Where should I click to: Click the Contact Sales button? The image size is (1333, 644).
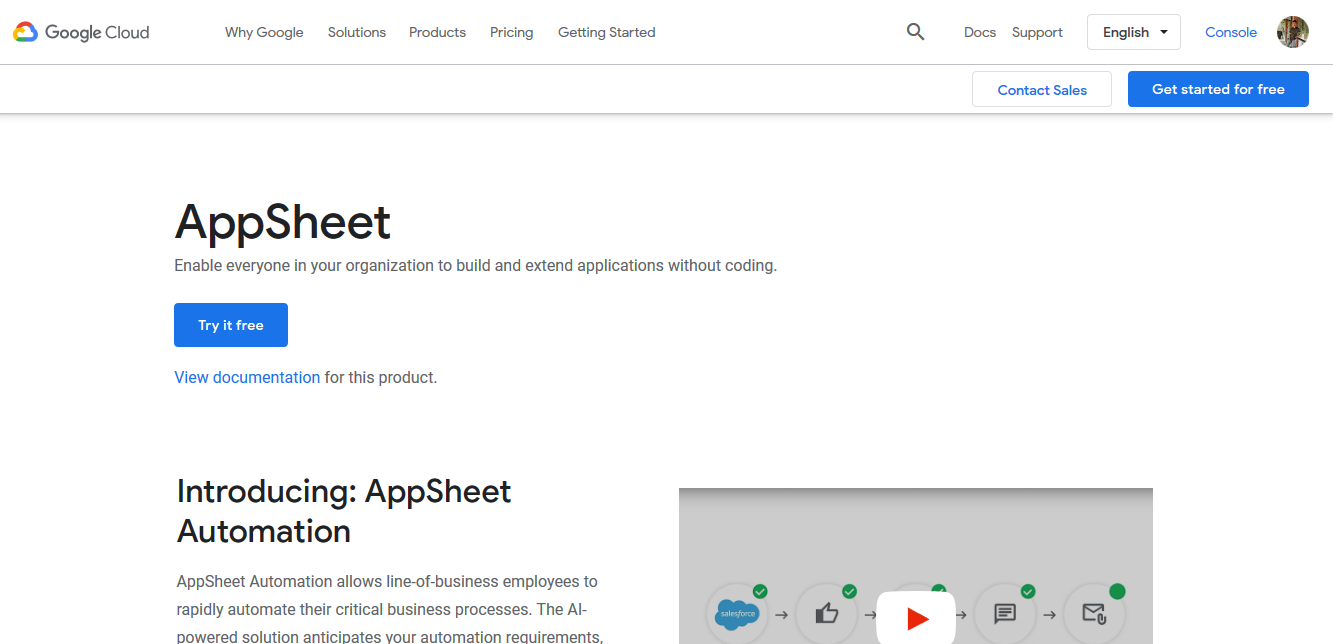[1042, 89]
